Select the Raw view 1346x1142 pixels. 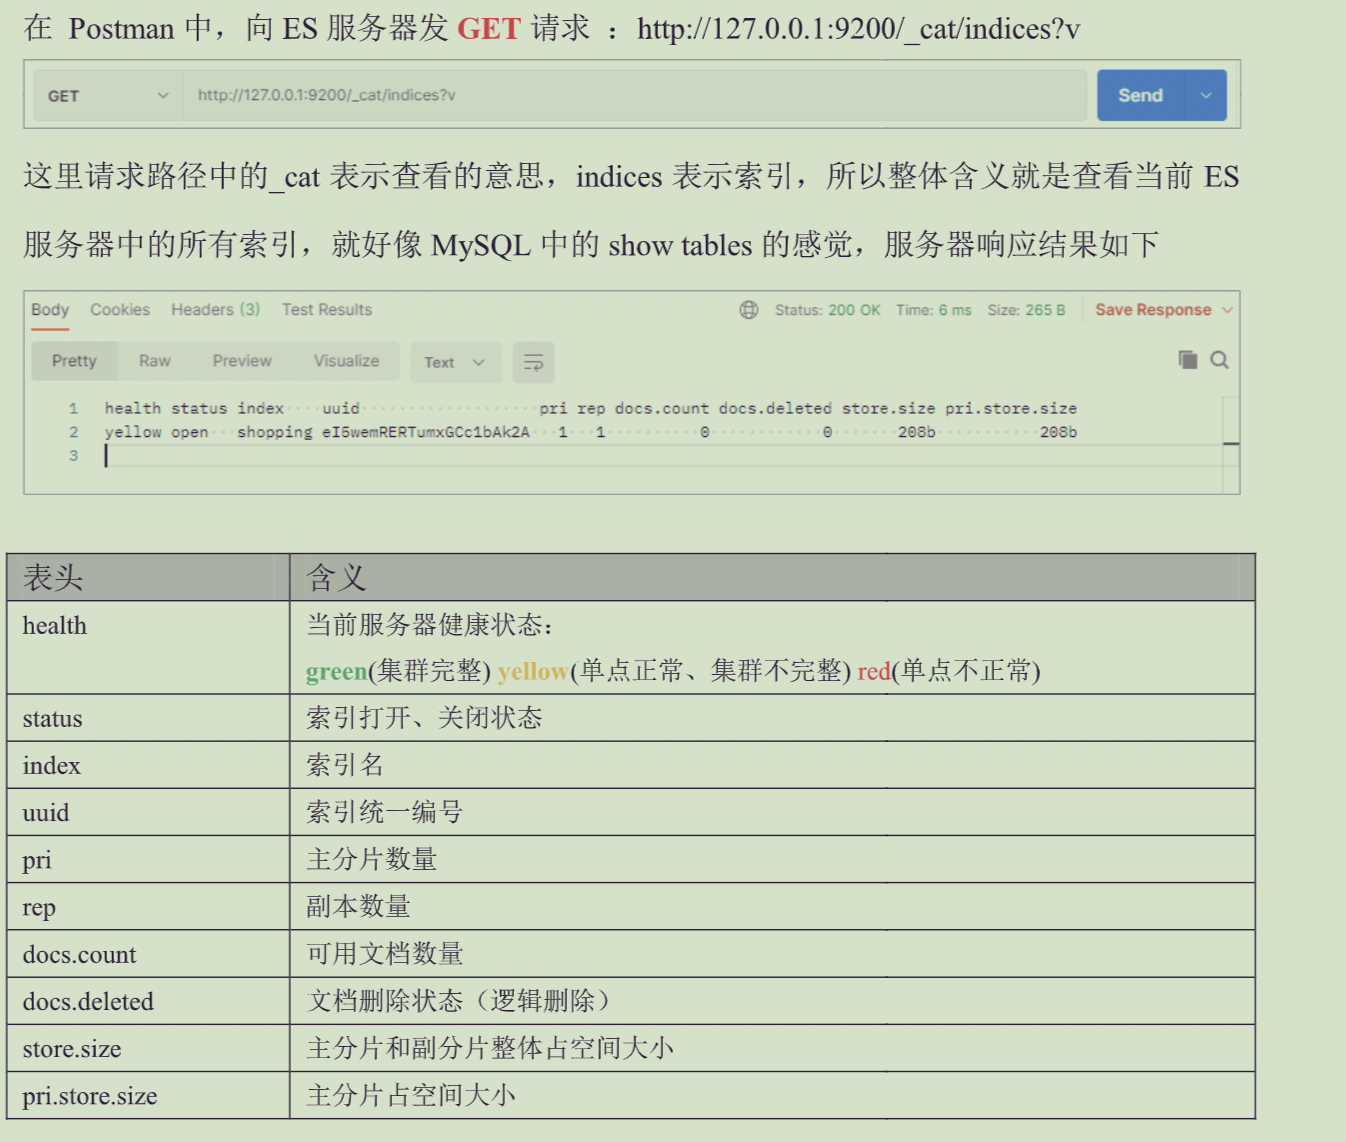pos(155,361)
